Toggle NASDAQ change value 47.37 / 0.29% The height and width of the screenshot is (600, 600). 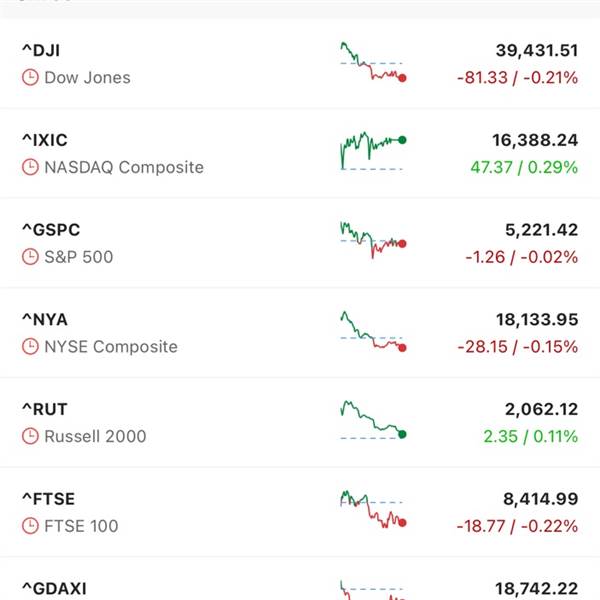point(524,167)
